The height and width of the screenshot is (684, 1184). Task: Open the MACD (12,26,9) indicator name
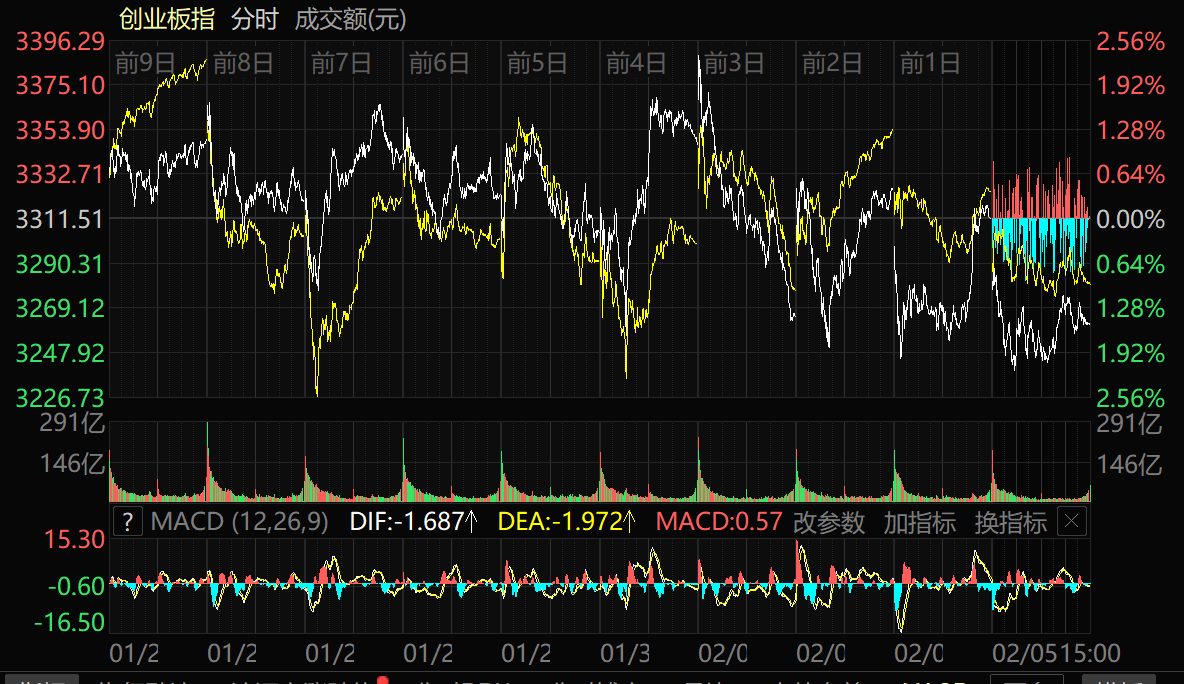click(x=239, y=522)
